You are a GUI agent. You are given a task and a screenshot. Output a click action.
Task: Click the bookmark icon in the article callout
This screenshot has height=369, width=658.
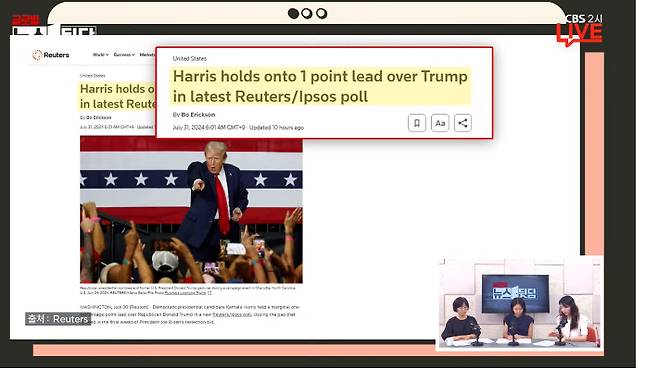(x=417, y=123)
